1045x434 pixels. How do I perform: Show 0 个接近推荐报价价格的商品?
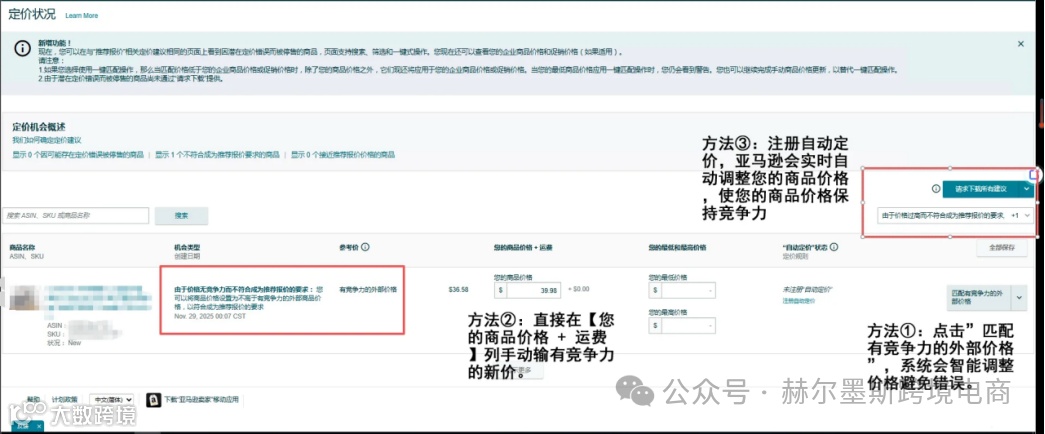(x=343, y=155)
